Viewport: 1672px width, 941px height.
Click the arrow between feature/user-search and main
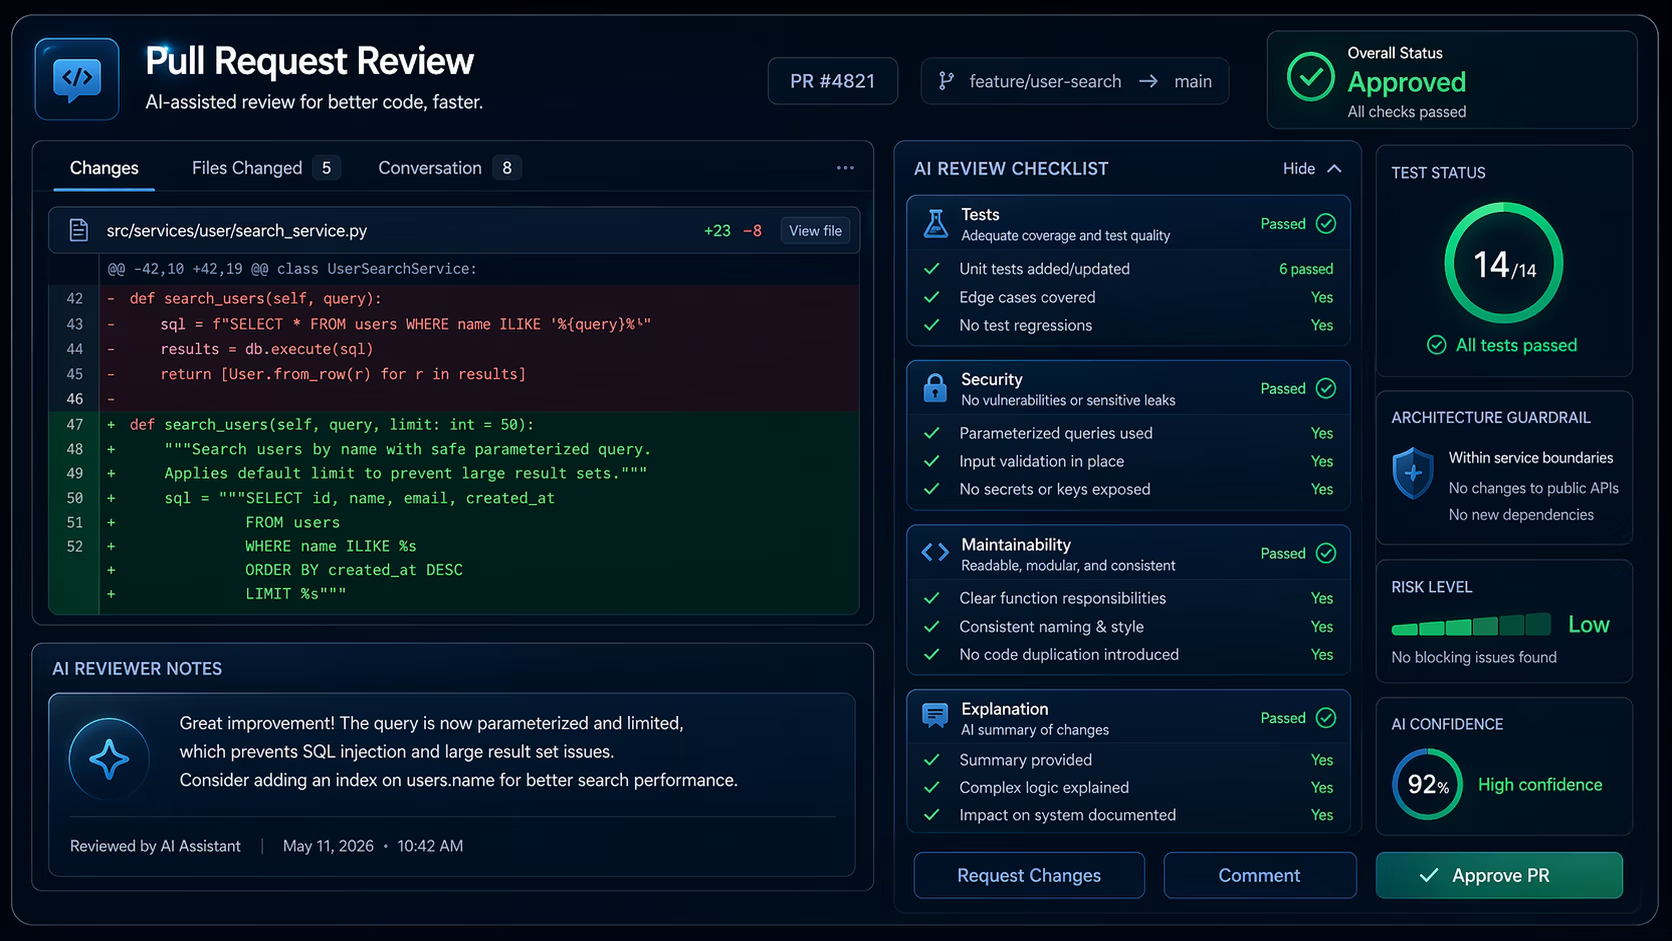pos(1148,81)
